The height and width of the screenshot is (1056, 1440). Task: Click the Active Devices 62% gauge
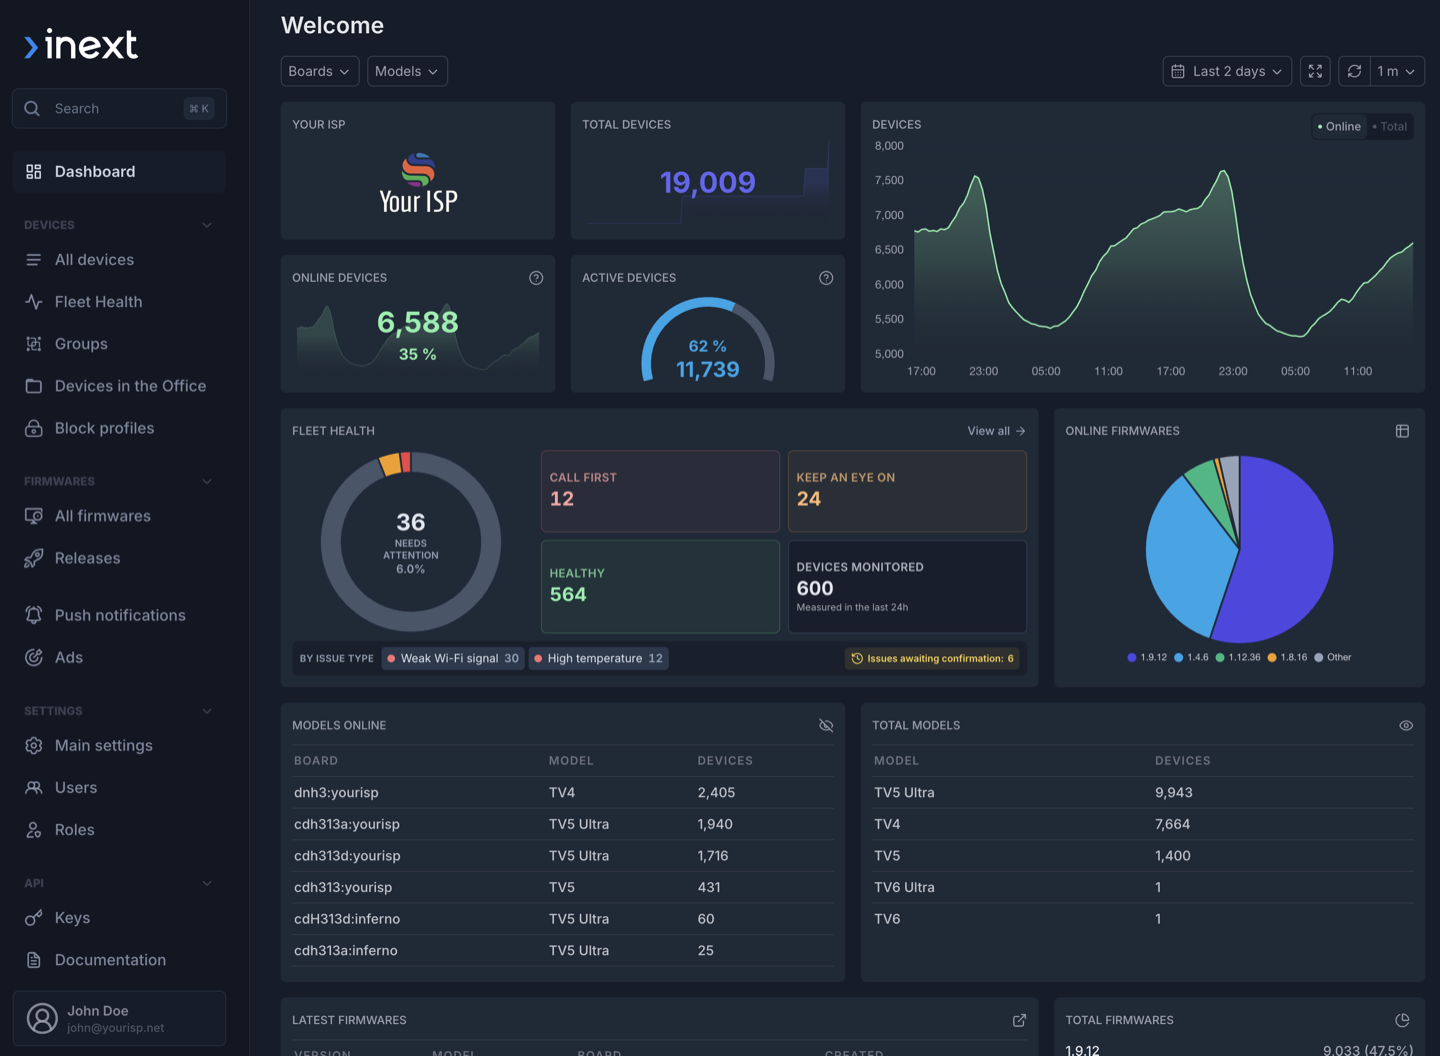708,340
